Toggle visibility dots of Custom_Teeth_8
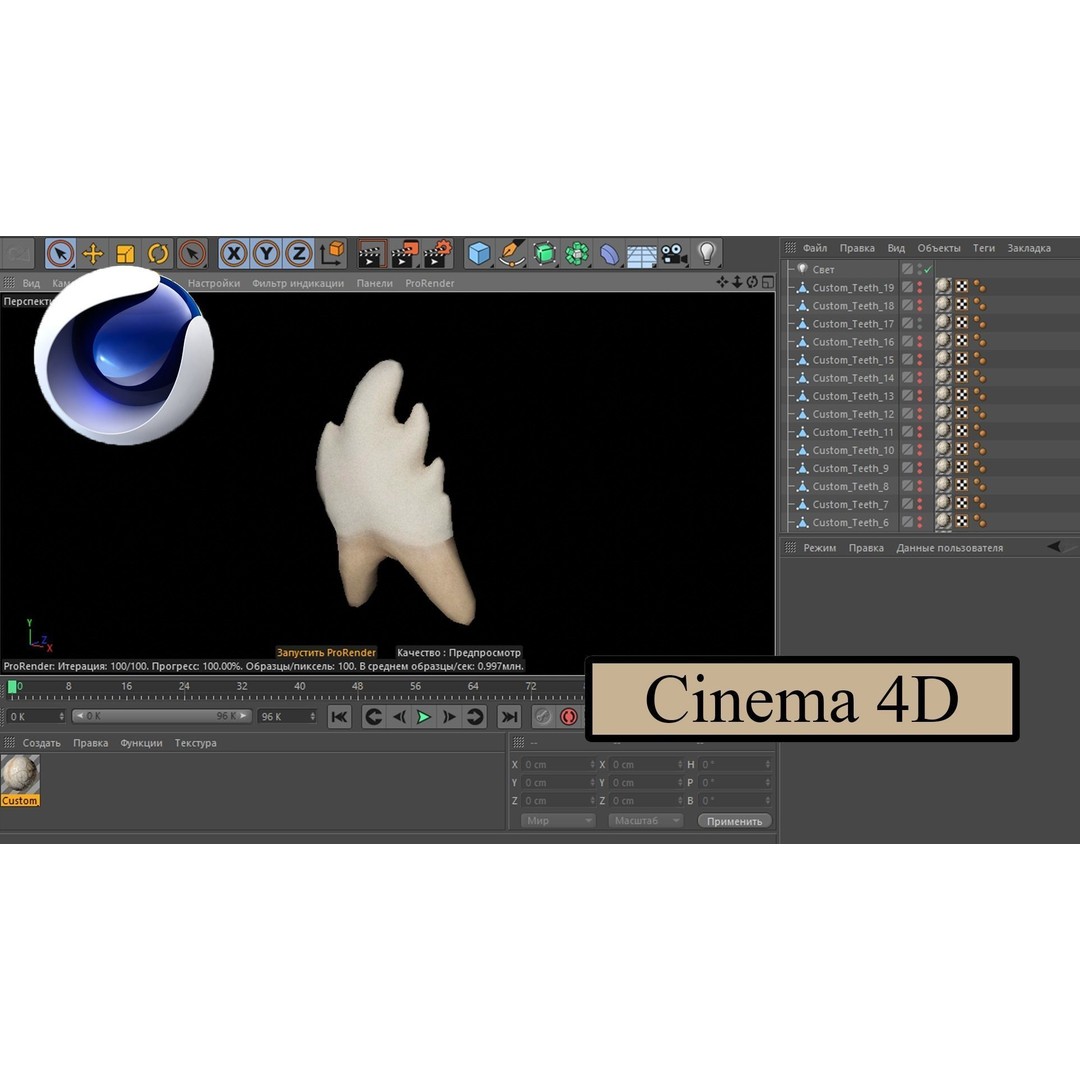 coord(920,486)
